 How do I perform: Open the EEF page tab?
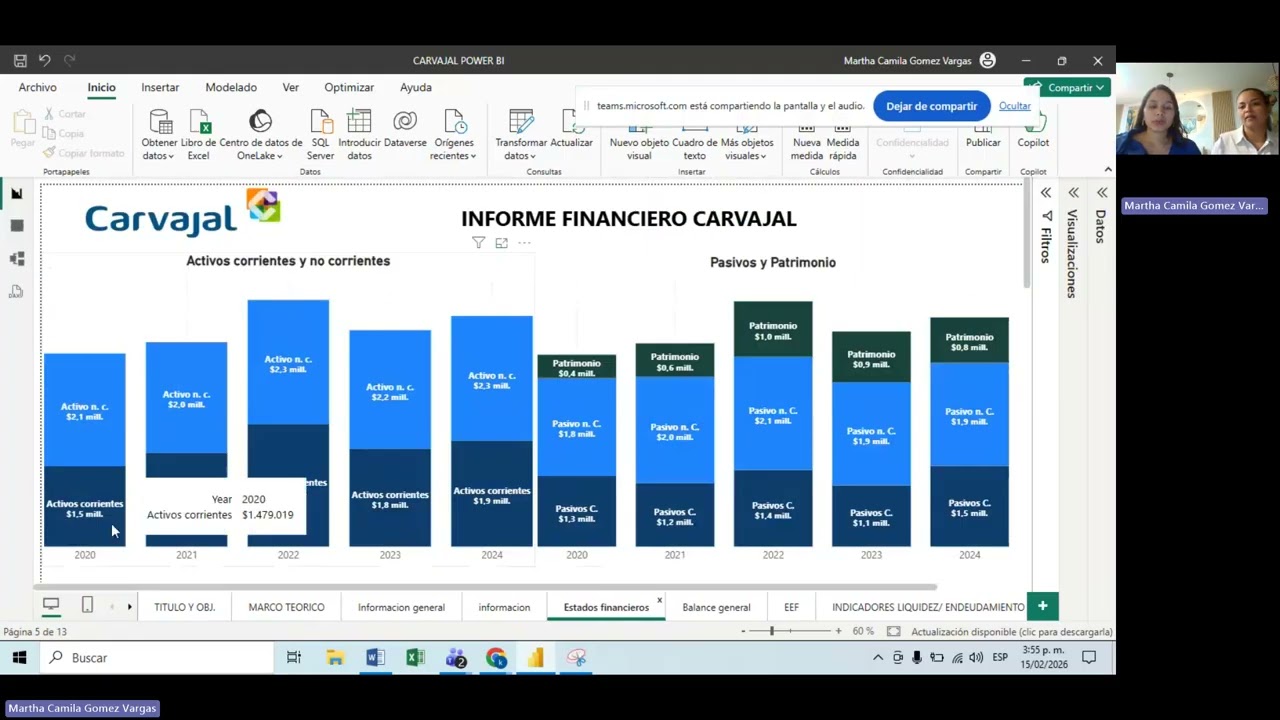(x=791, y=607)
